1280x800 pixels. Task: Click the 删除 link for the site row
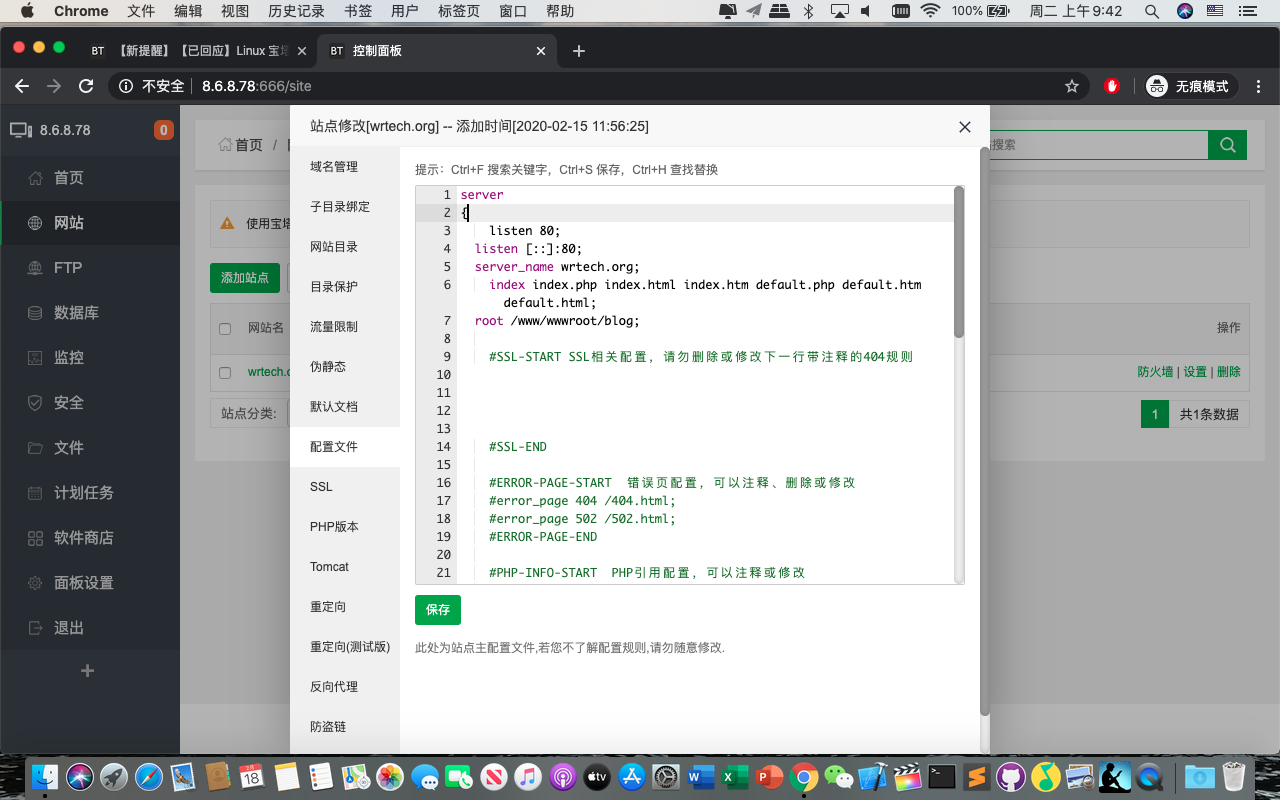coord(1229,372)
